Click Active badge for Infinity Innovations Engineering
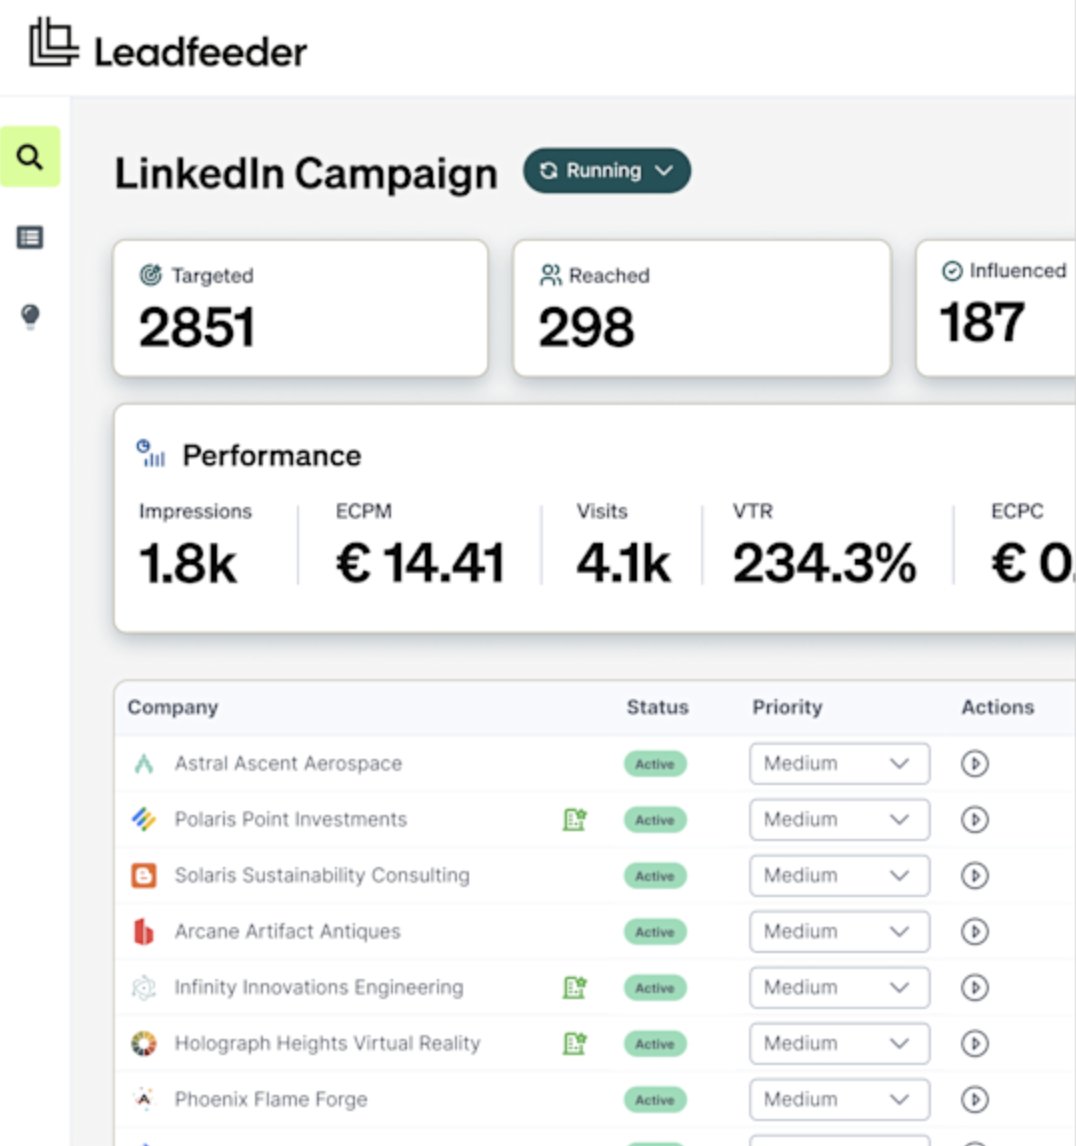The image size is (1076, 1146). (655, 988)
